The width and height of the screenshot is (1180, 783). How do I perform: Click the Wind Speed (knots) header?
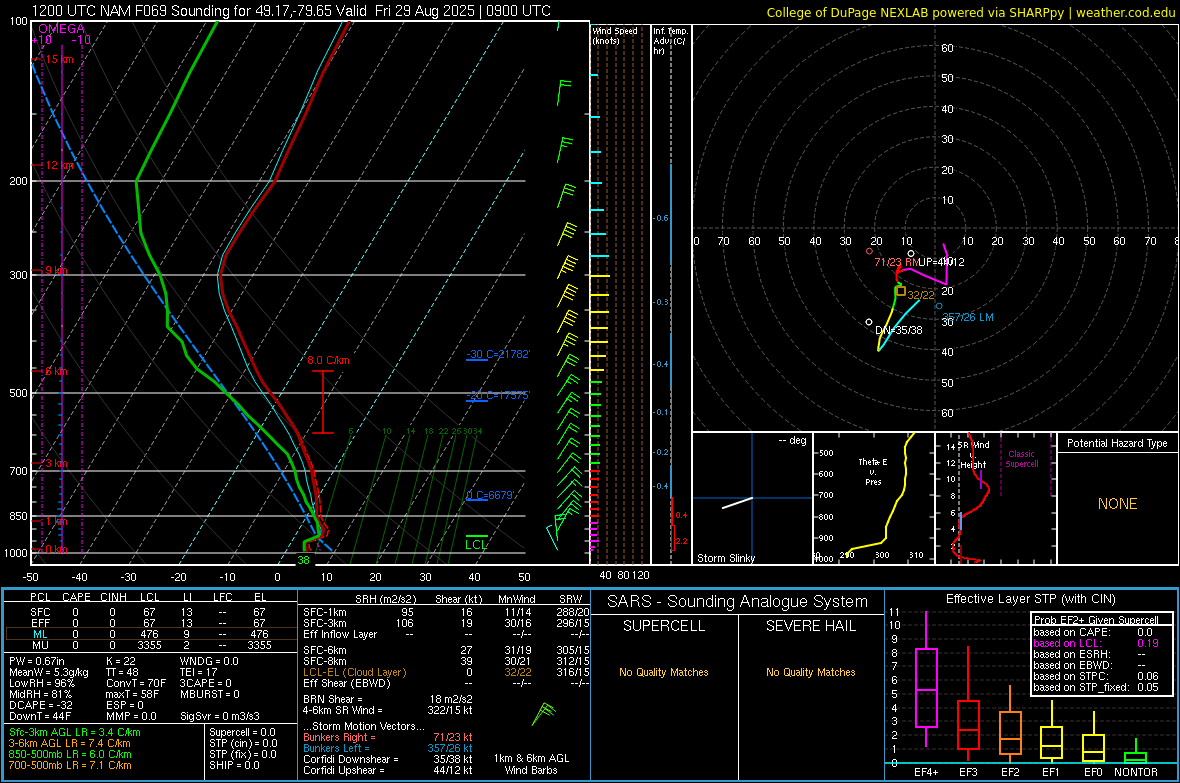615,35
